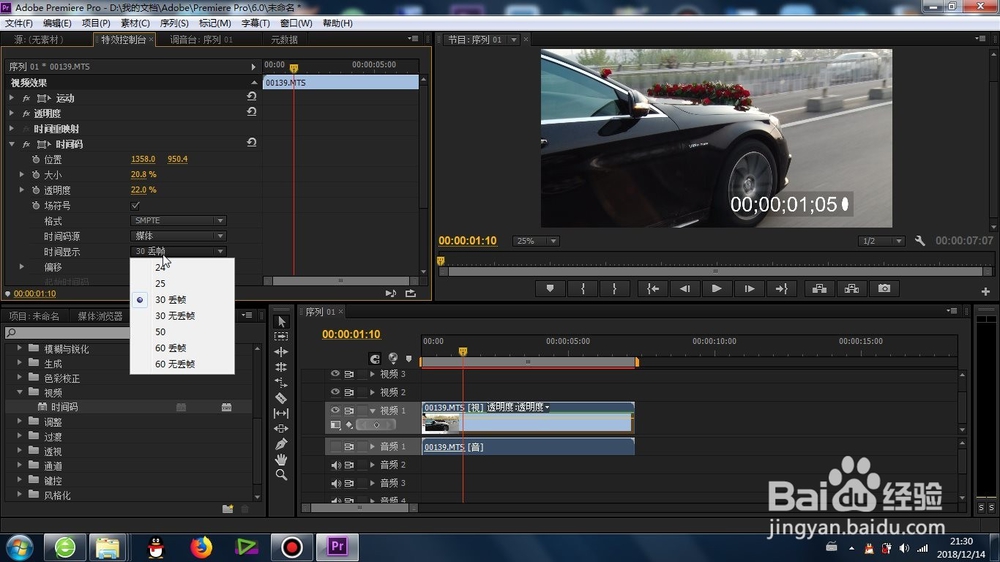Click the Extract button

851,289
